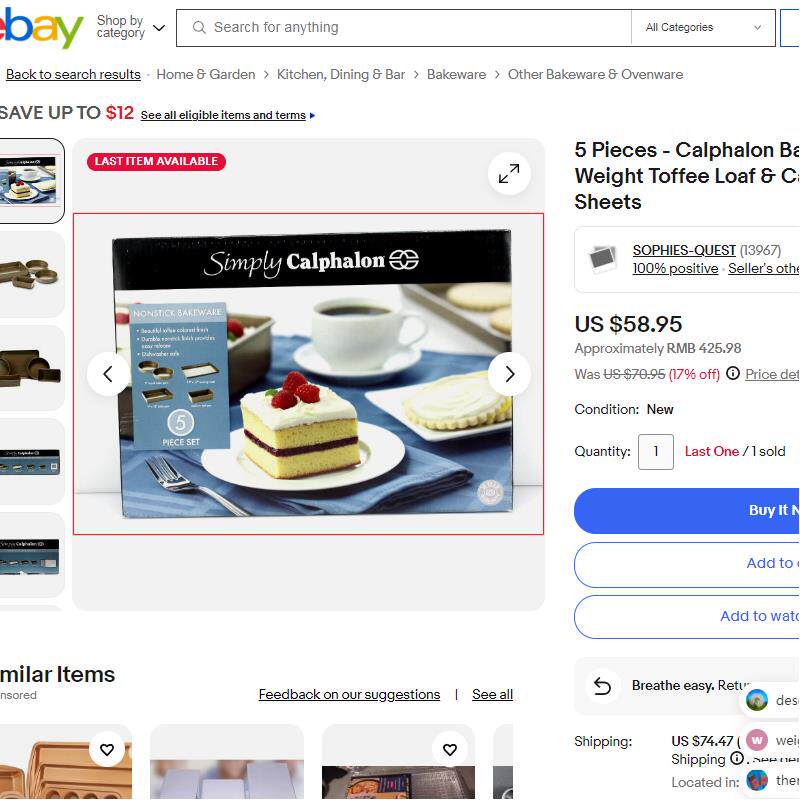Image resolution: width=800 pixels, height=800 pixels.
Task: Open SOPHIES-QUEST seller profile link
Action: [684, 250]
